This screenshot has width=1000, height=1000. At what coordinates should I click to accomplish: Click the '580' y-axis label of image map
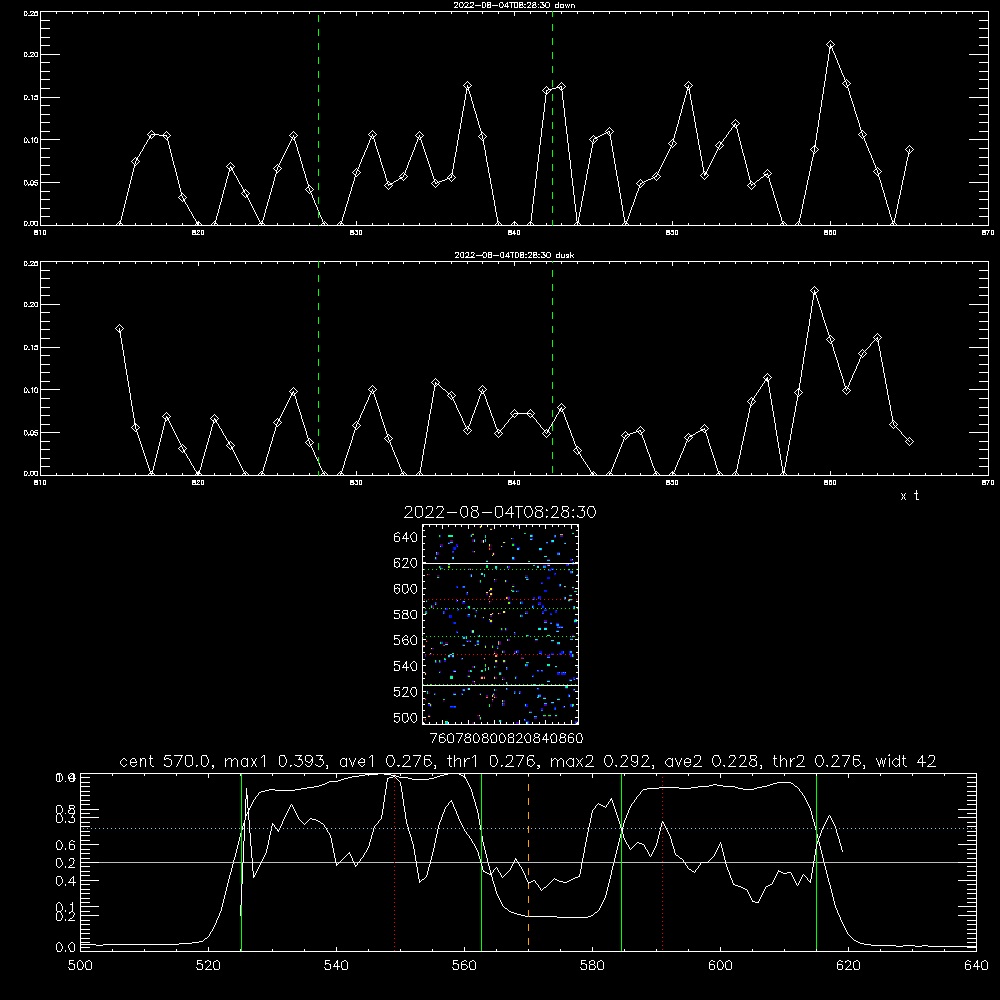[x=405, y=614]
